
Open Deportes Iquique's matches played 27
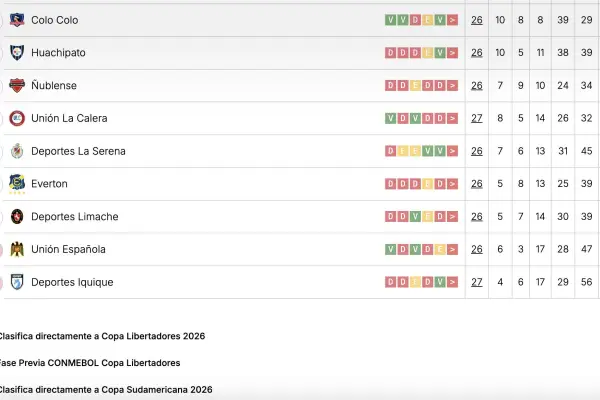[477, 282]
